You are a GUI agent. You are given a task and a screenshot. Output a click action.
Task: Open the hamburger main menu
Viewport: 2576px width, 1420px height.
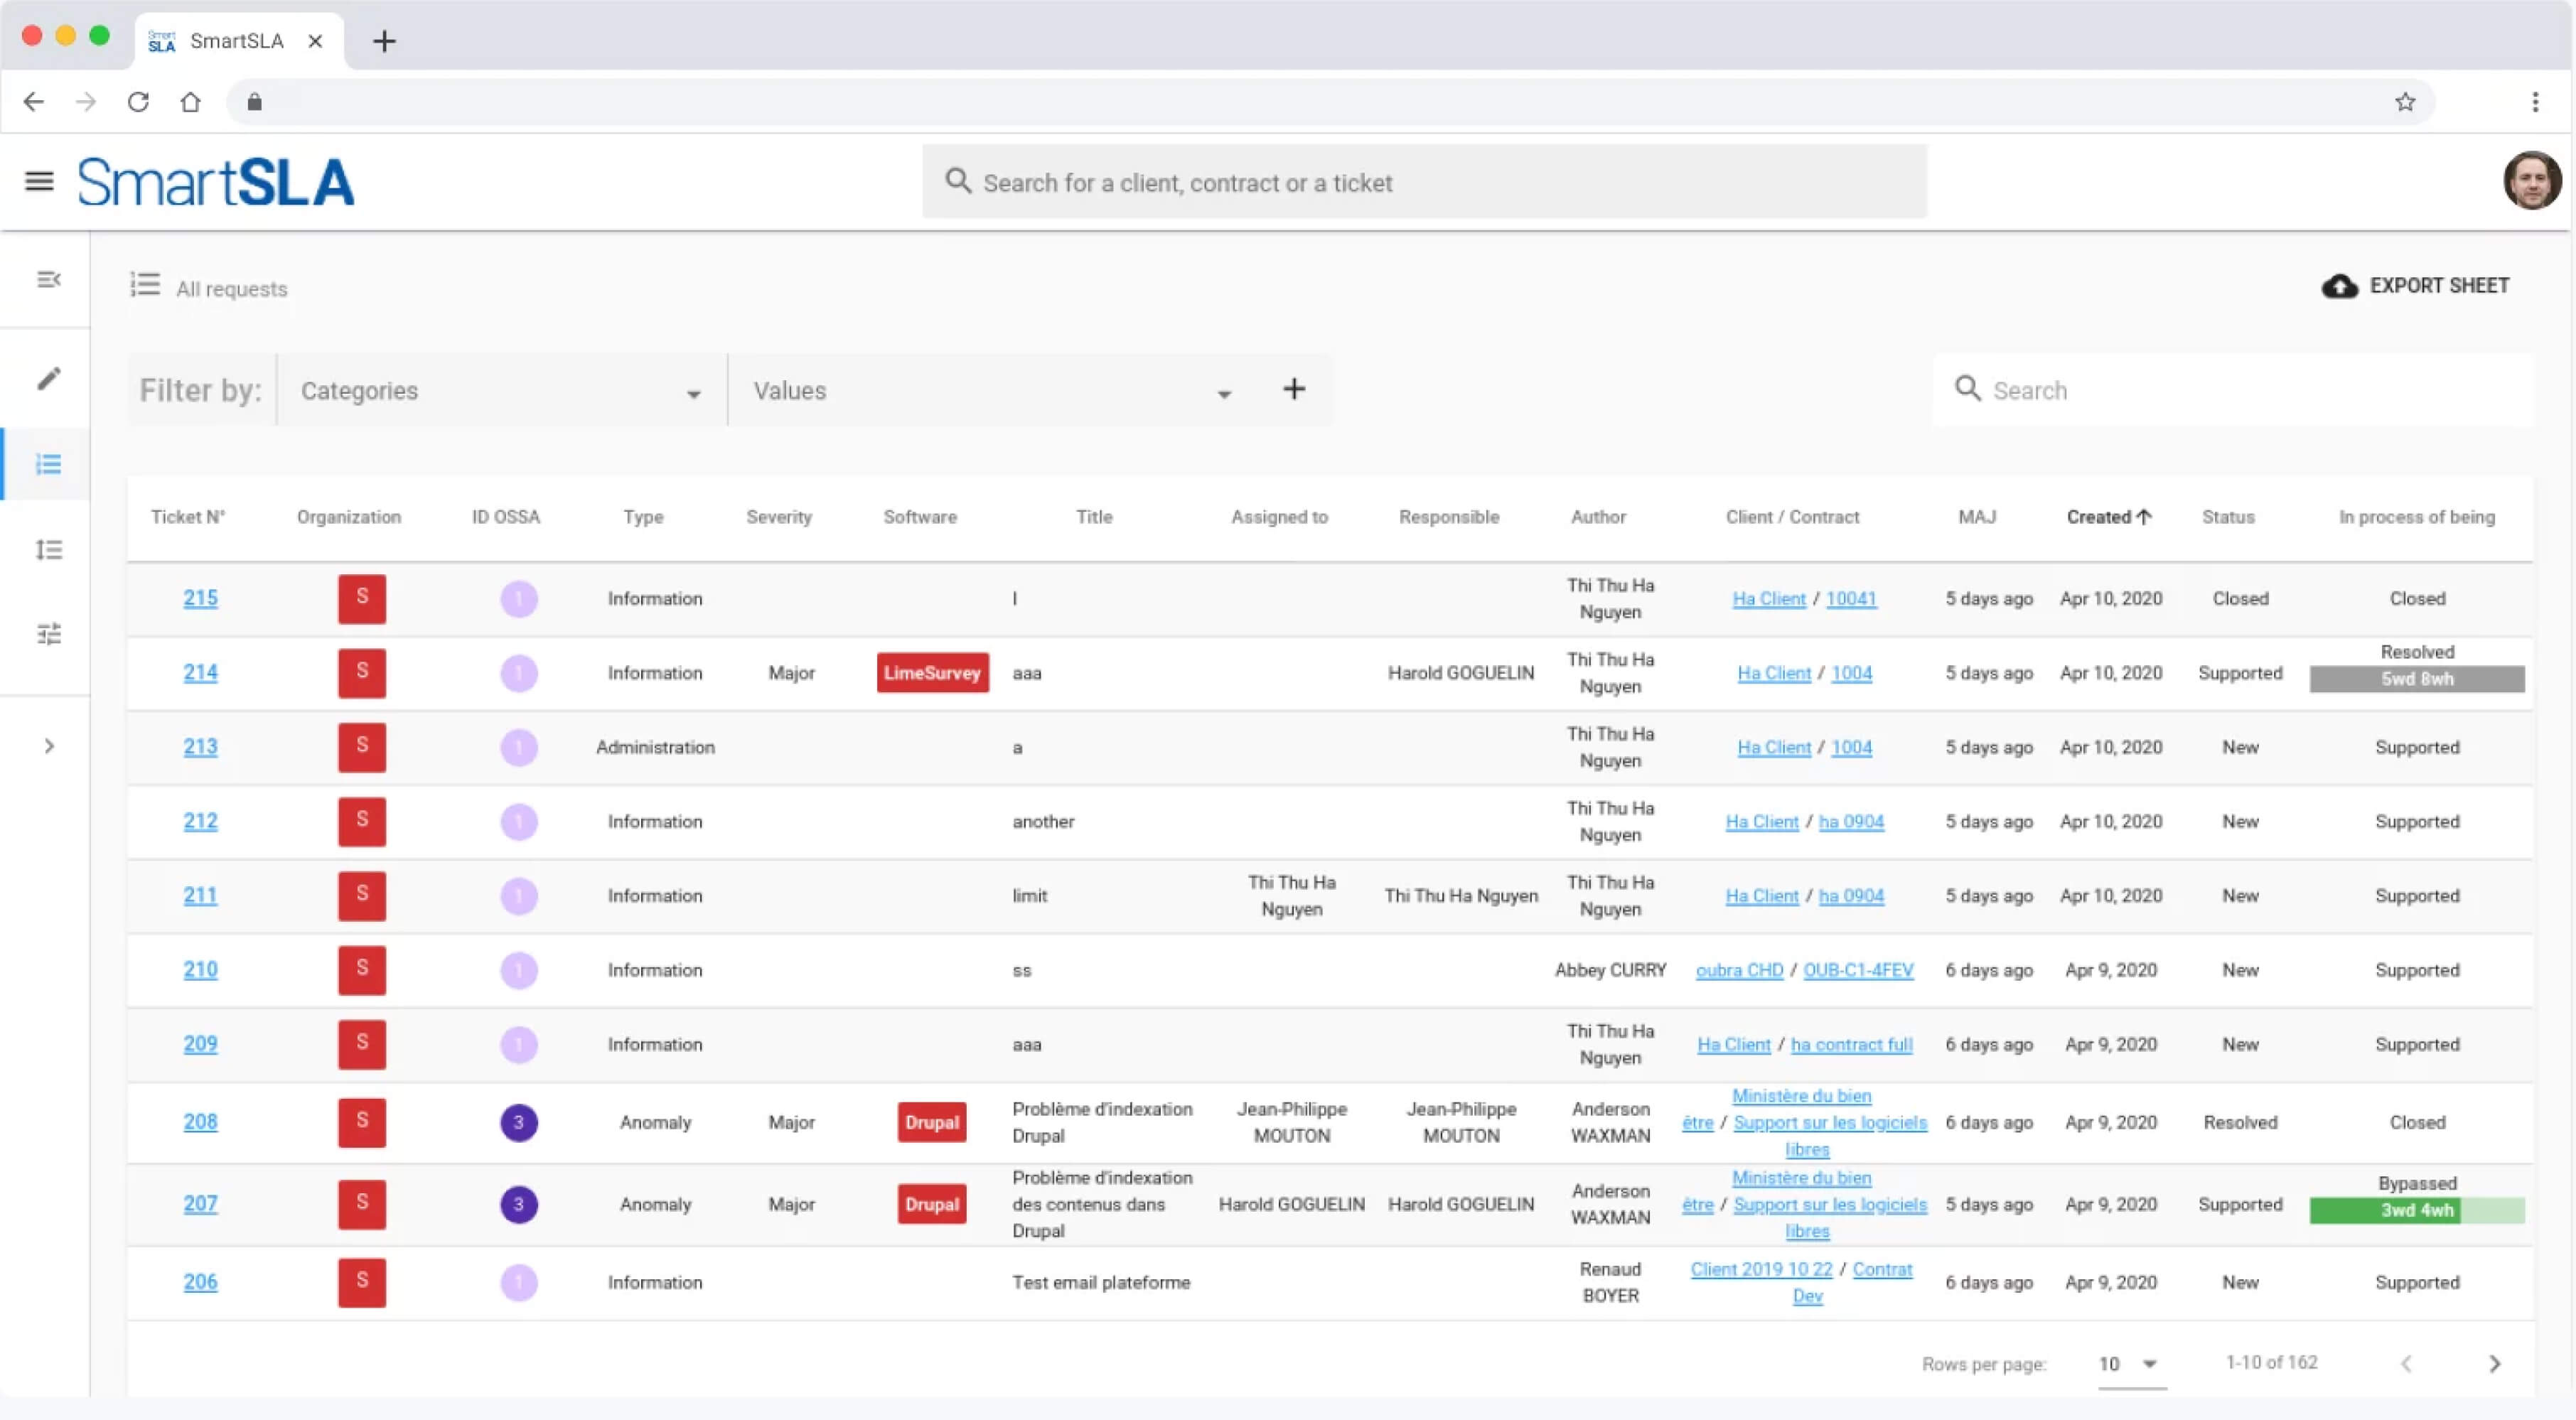coord(39,181)
